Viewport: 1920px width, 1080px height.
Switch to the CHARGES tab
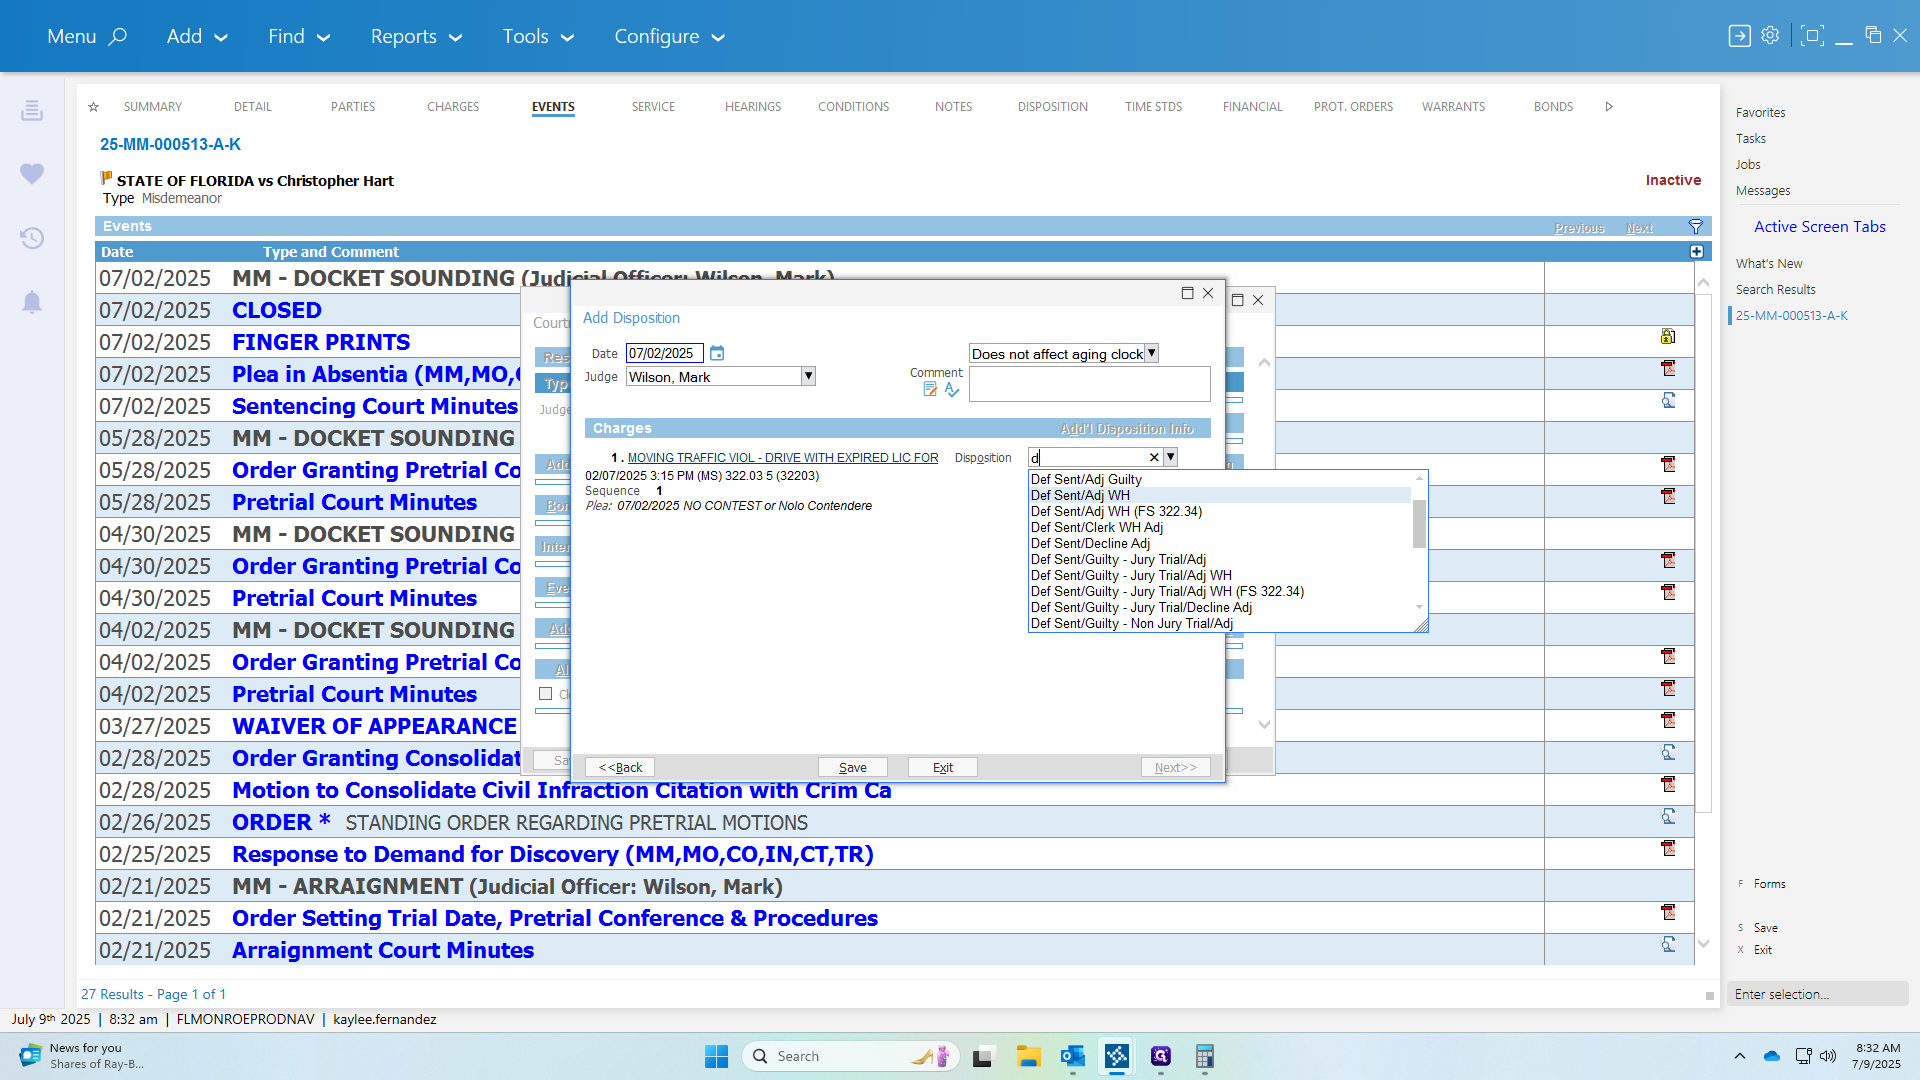pyautogui.click(x=453, y=107)
